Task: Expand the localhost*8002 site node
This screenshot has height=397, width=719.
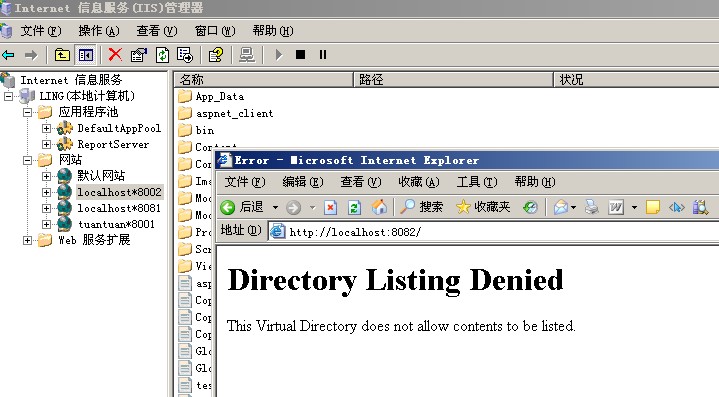Action: (x=46, y=192)
